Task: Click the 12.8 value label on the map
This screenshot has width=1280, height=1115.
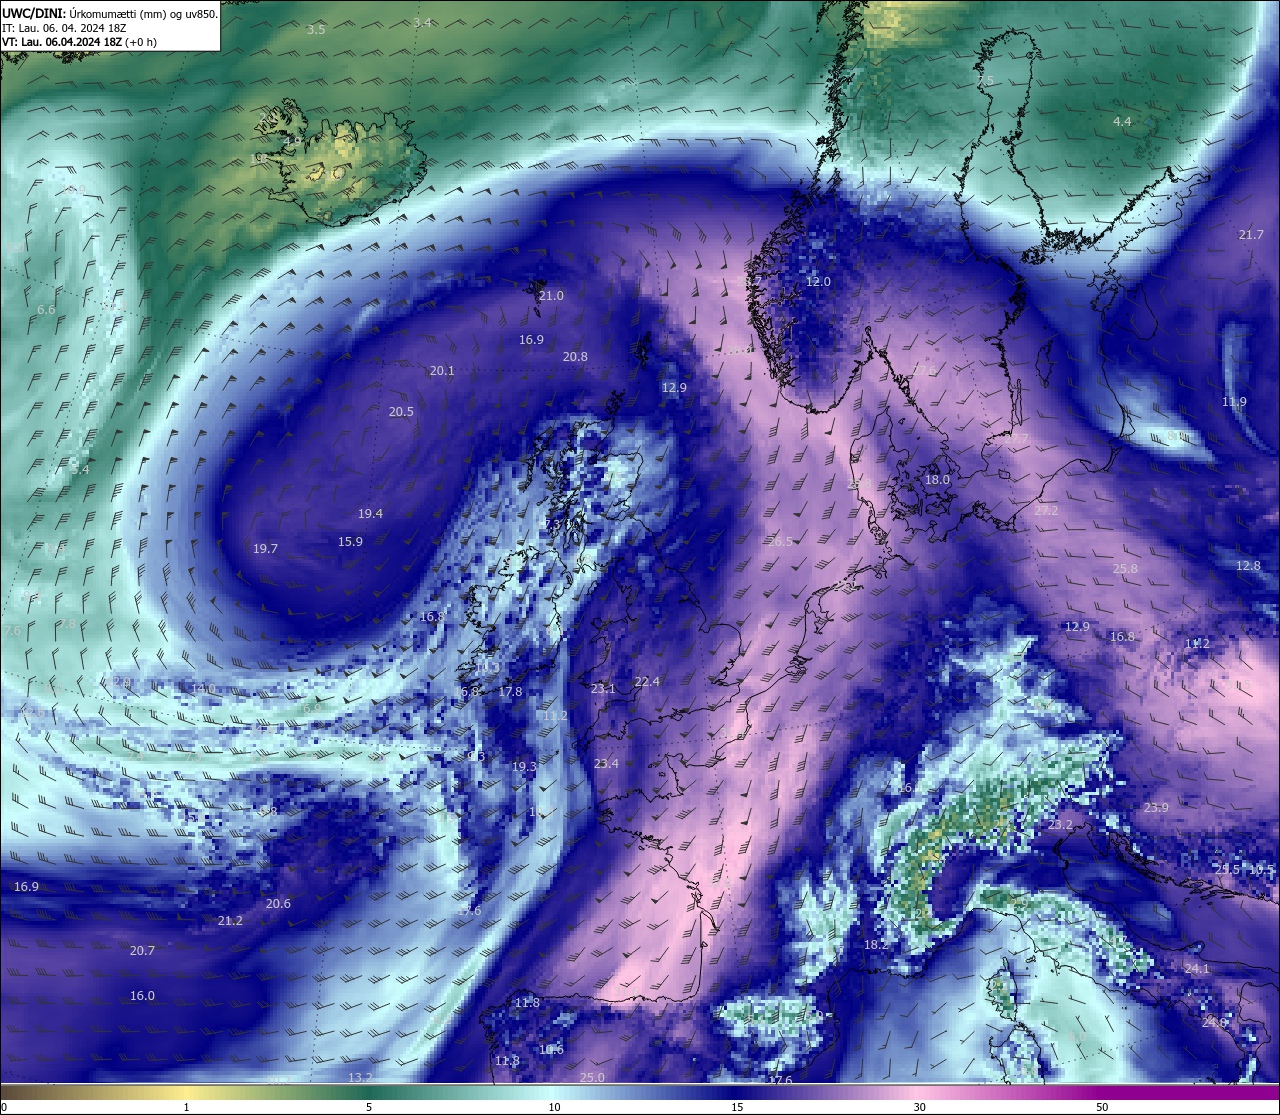Action: click(1248, 566)
